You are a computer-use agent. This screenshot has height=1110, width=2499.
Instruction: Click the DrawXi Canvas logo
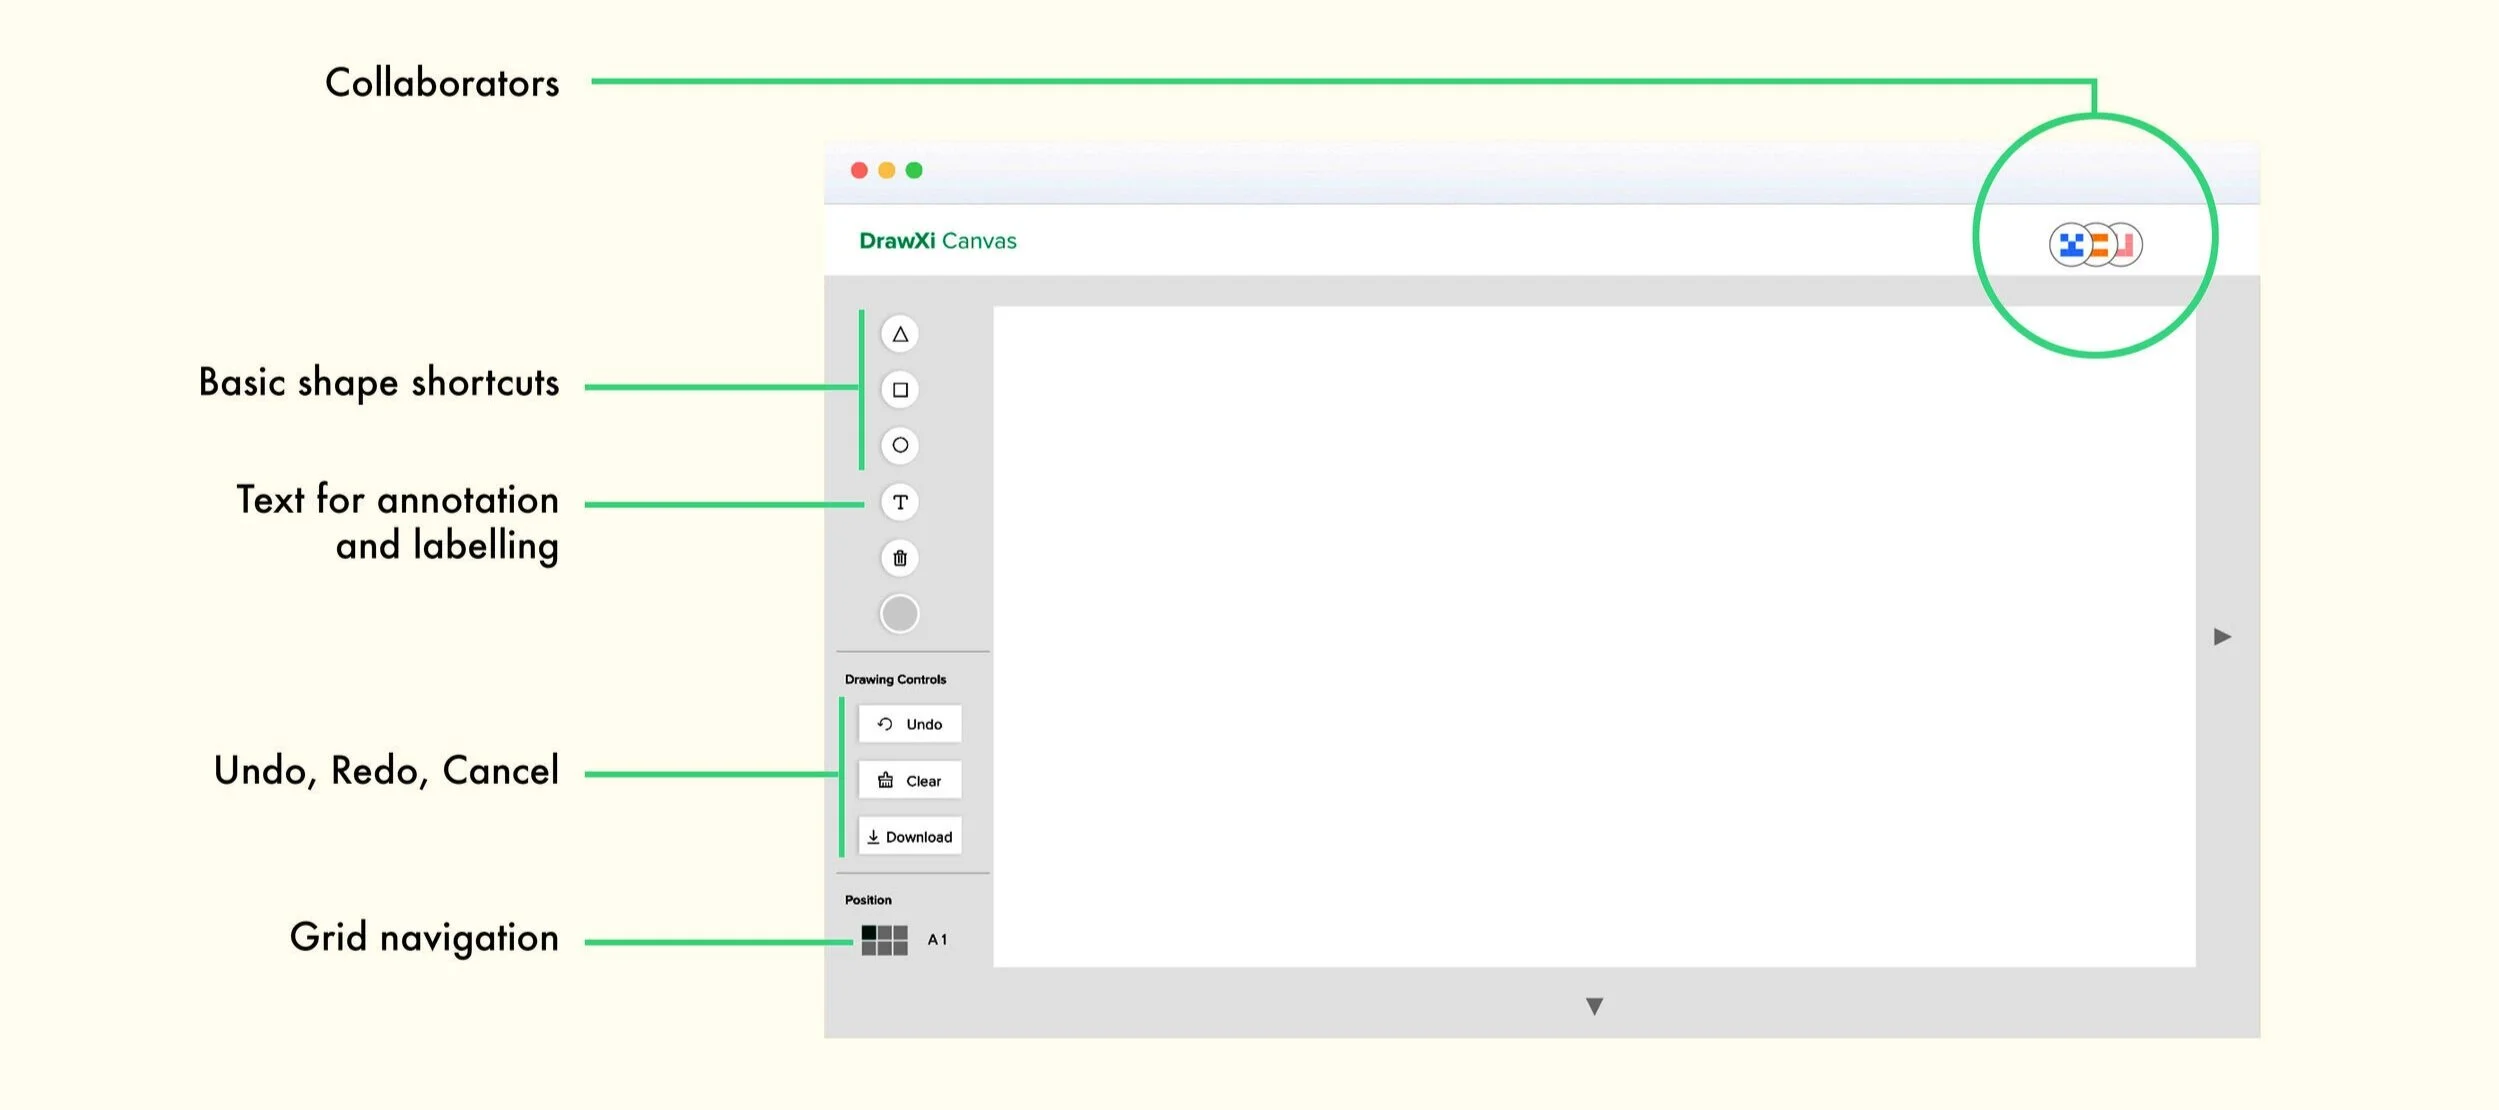937,241
